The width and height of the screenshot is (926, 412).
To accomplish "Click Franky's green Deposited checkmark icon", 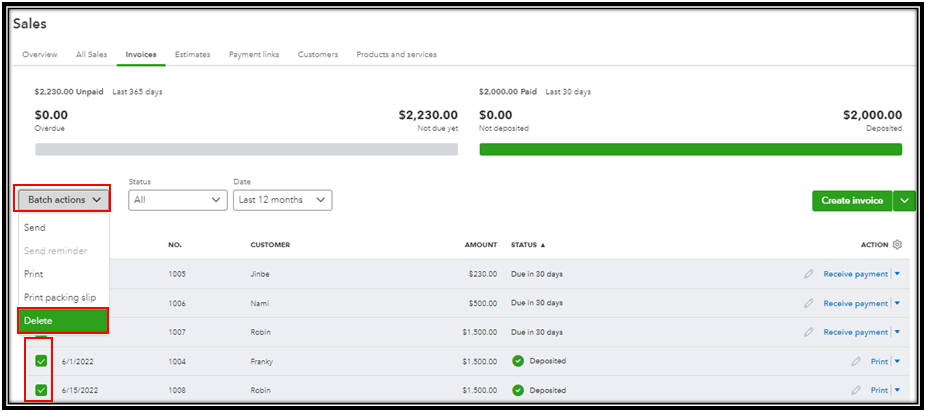I will point(518,361).
